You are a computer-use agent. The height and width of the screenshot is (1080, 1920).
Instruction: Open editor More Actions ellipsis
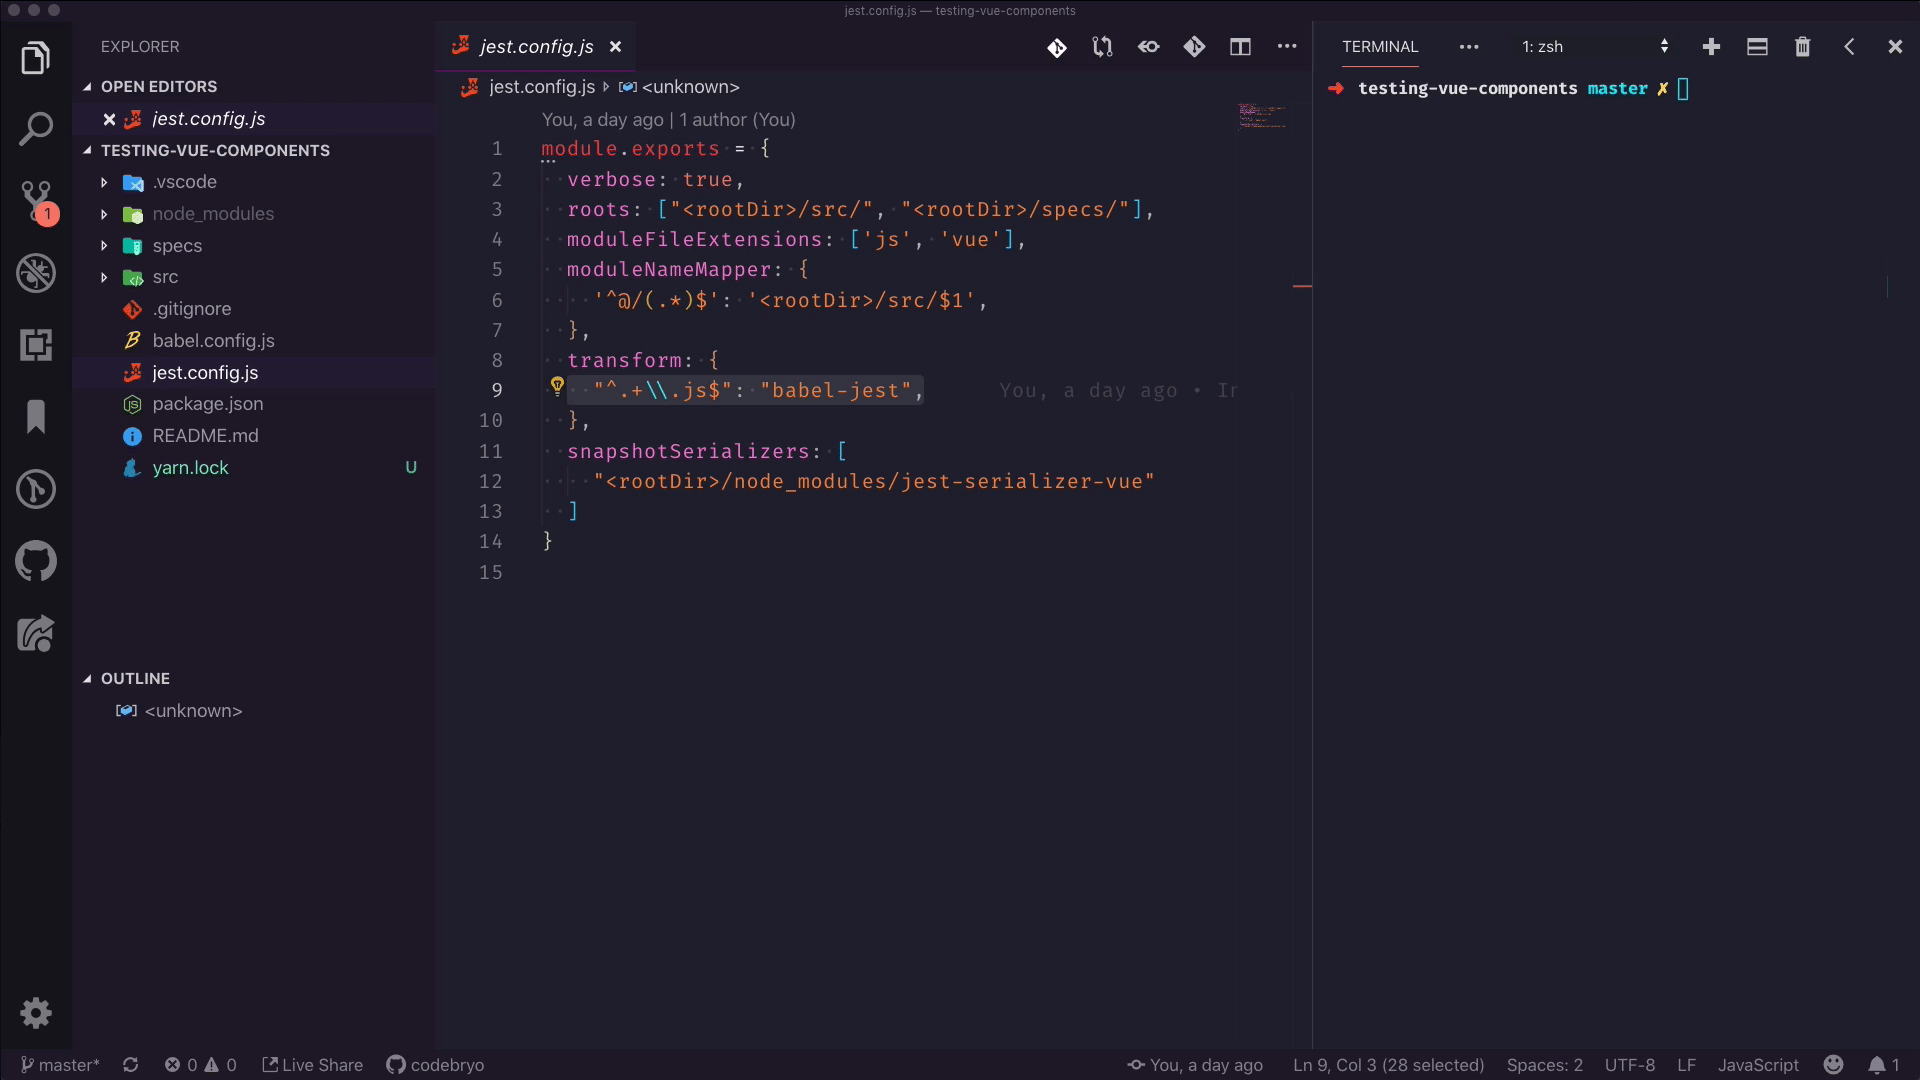(1286, 47)
